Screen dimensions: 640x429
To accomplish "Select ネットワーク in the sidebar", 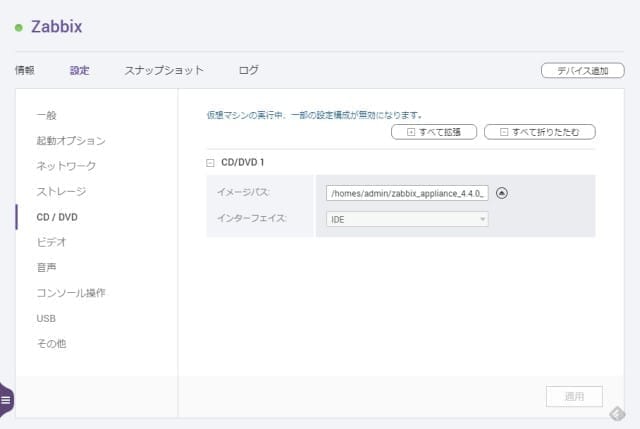I will coord(67,166).
